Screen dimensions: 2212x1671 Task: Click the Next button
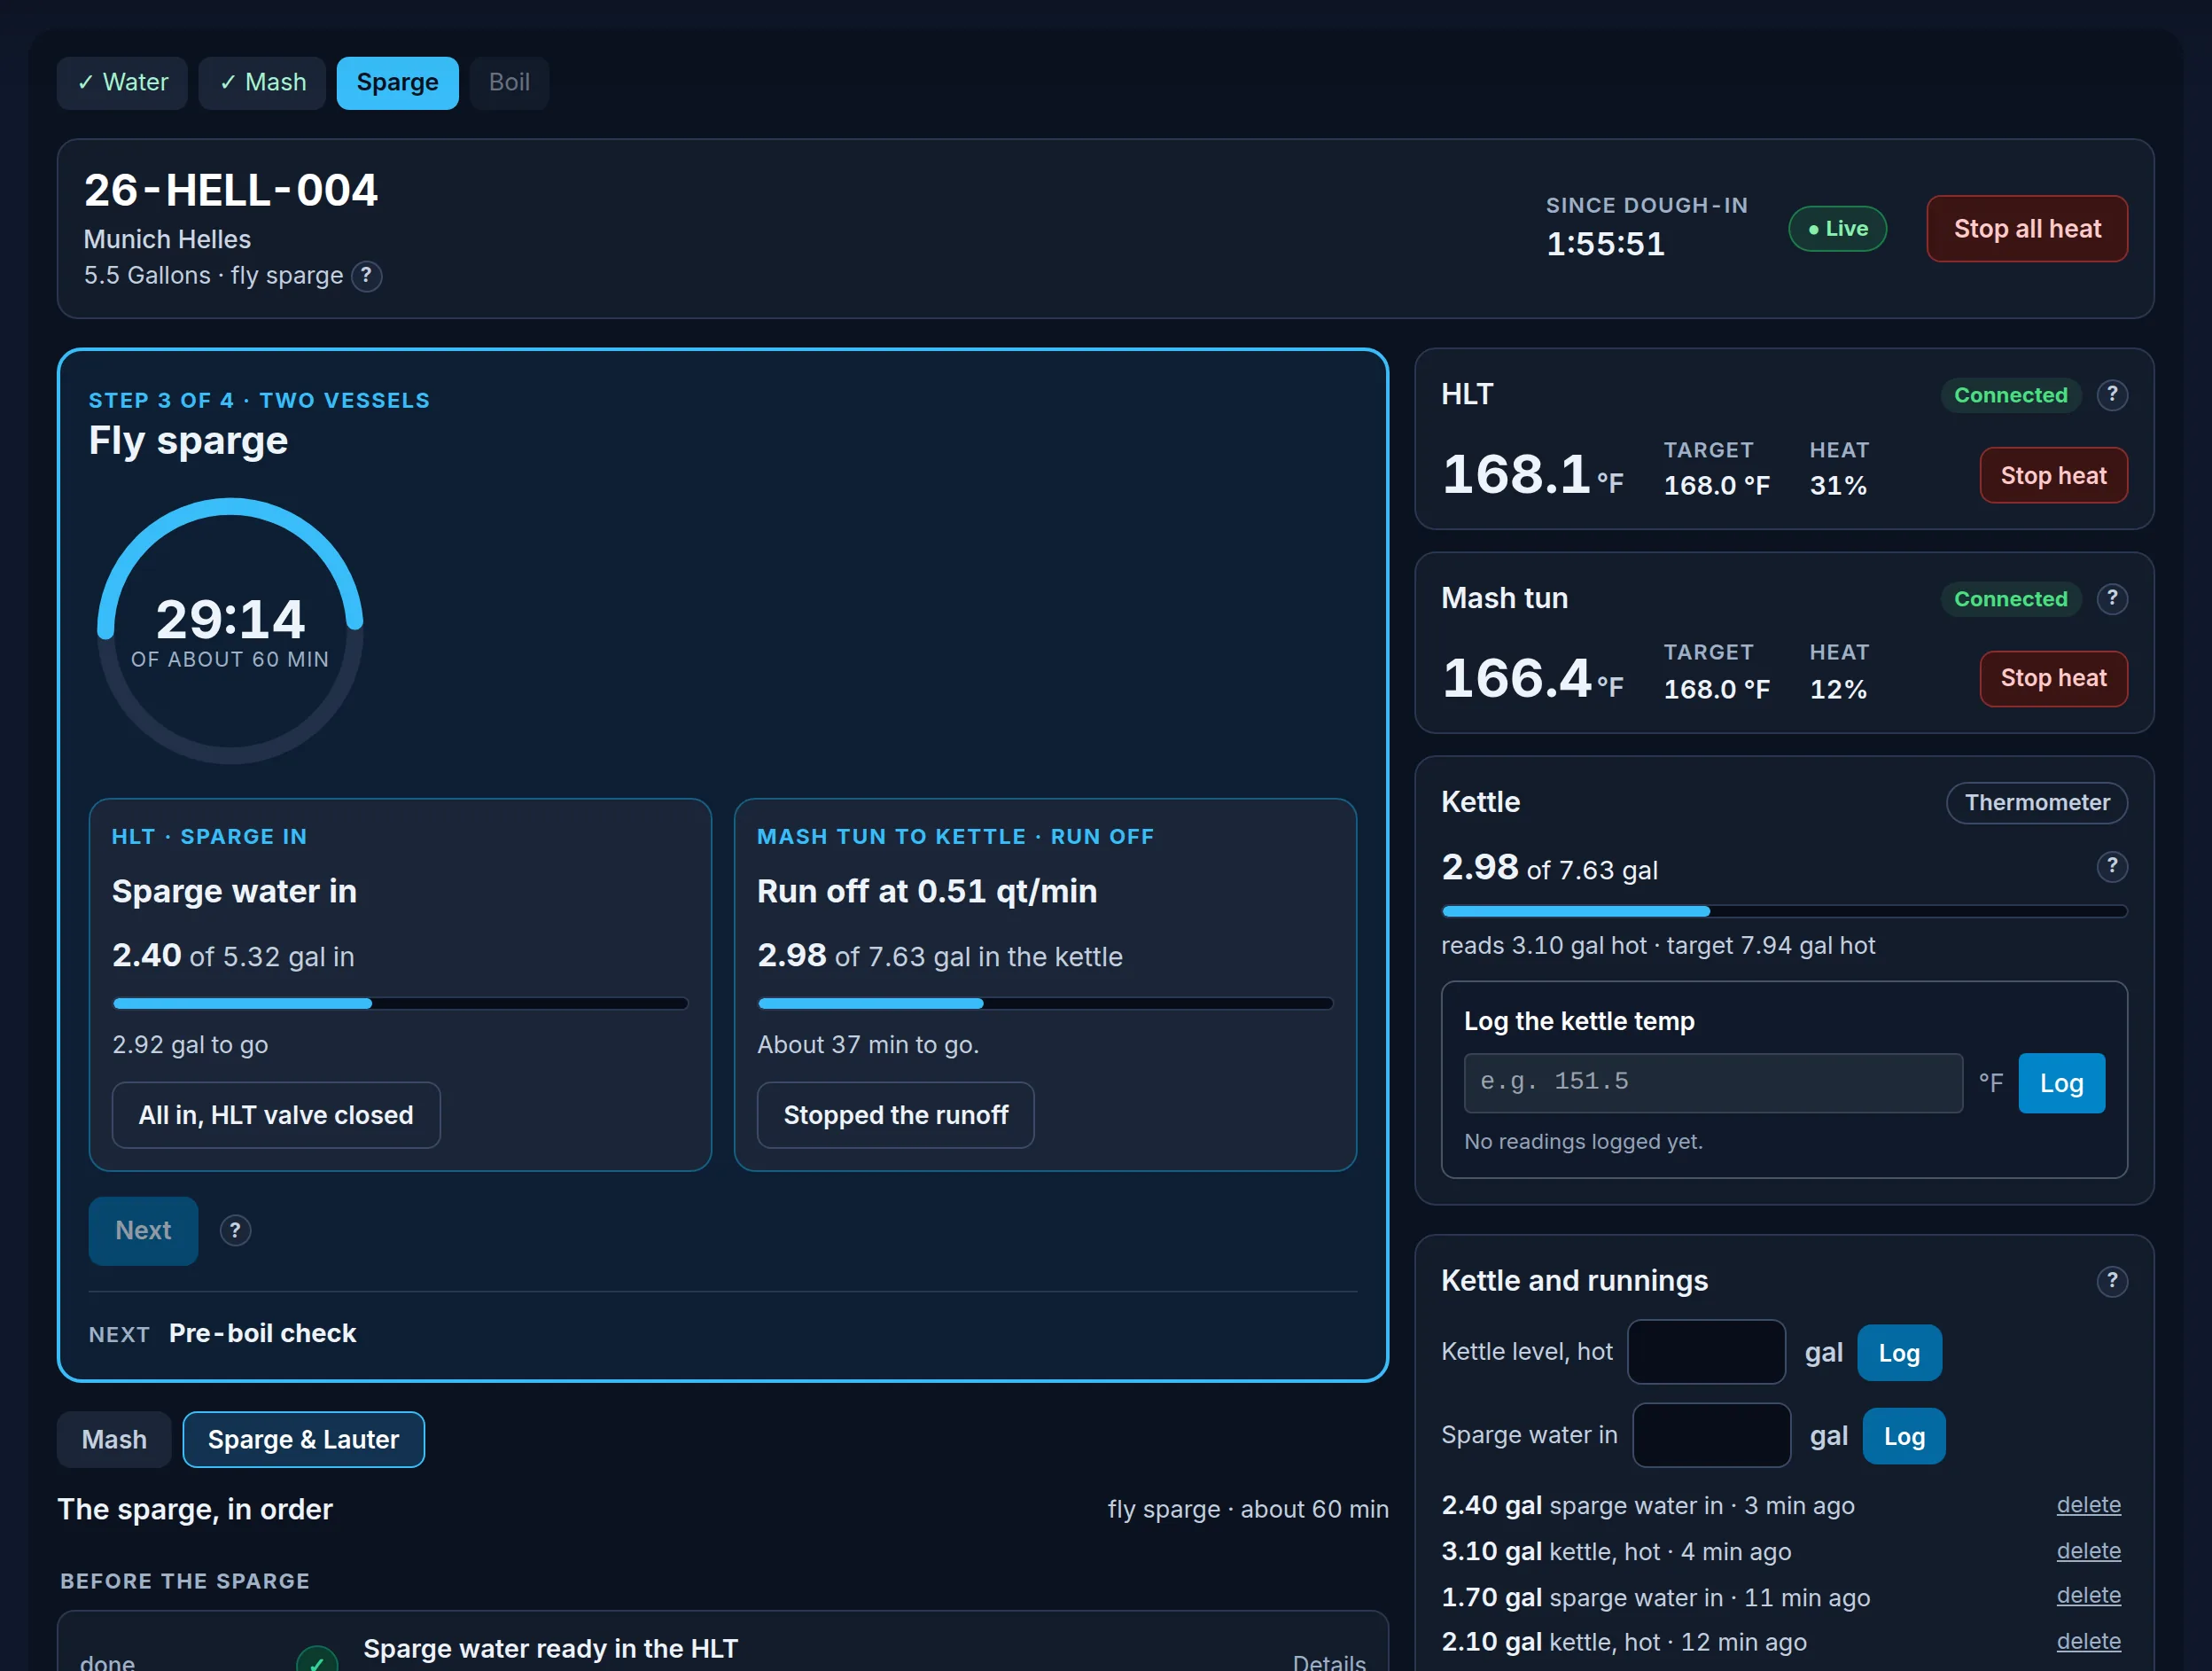click(x=143, y=1231)
